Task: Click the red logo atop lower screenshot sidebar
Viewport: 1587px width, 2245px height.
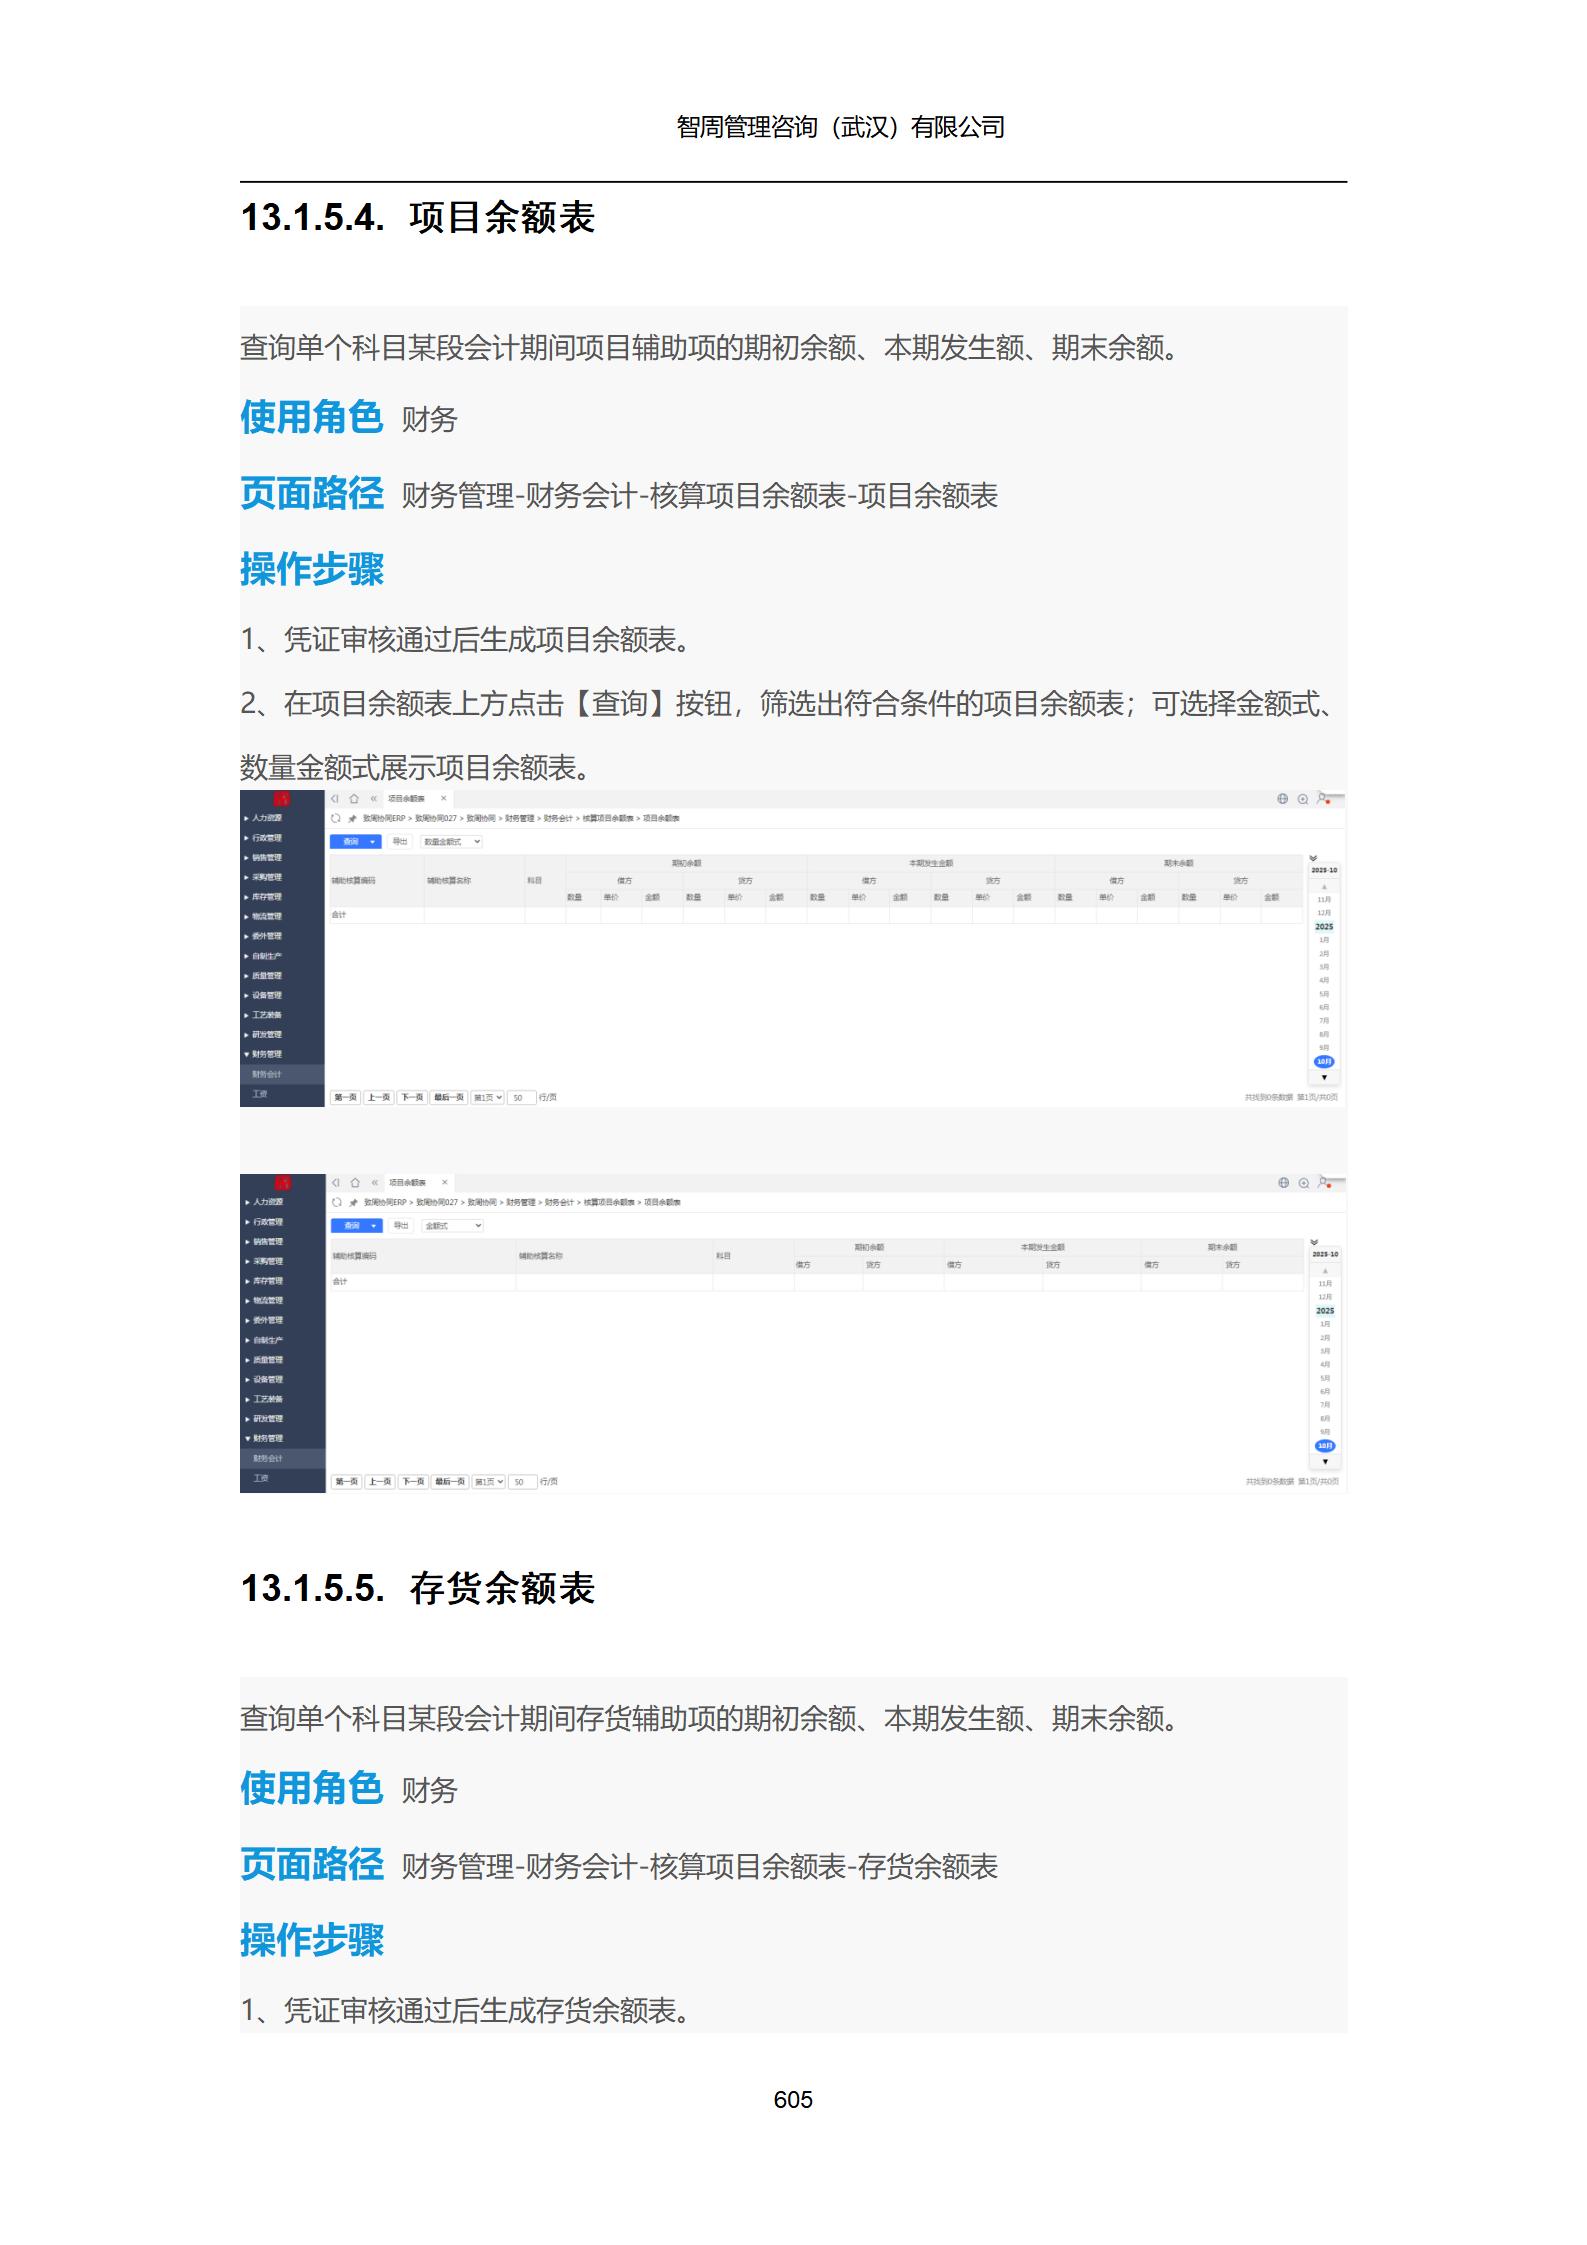Action: pyautogui.click(x=283, y=1182)
